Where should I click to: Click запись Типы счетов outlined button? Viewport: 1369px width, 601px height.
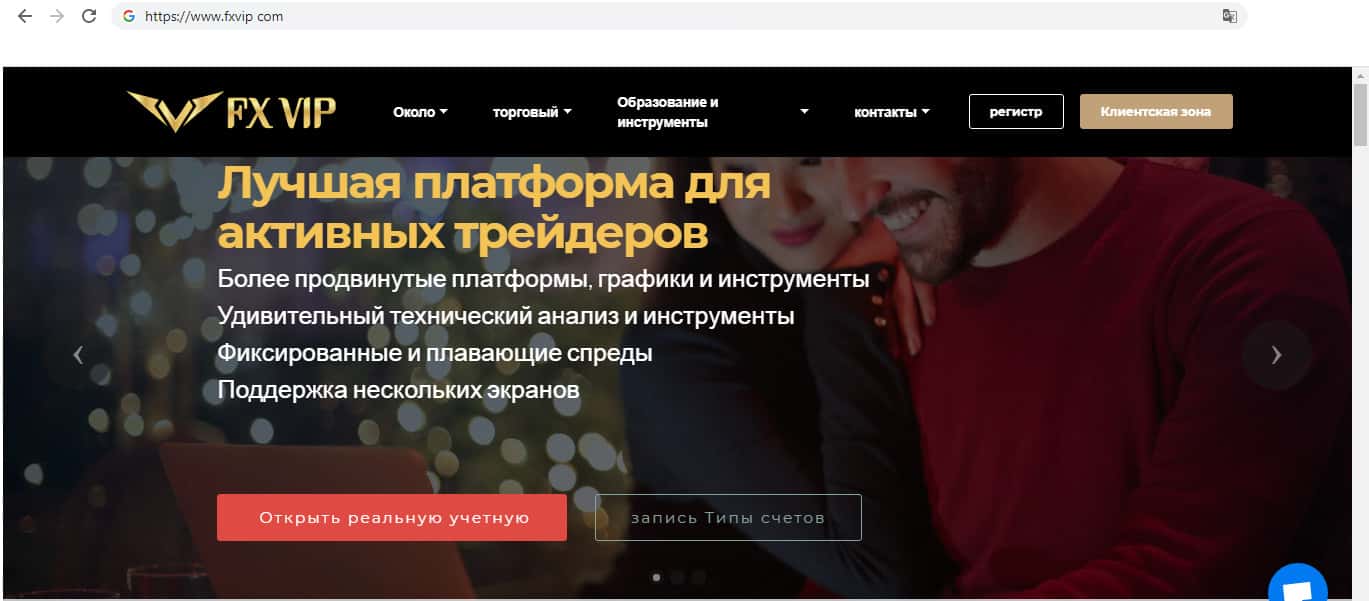click(728, 518)
